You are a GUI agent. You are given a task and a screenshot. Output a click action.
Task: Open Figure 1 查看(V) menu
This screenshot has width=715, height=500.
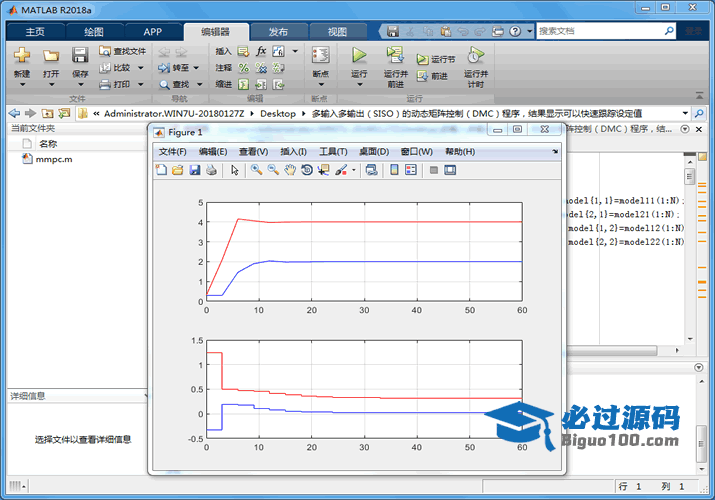254,152
